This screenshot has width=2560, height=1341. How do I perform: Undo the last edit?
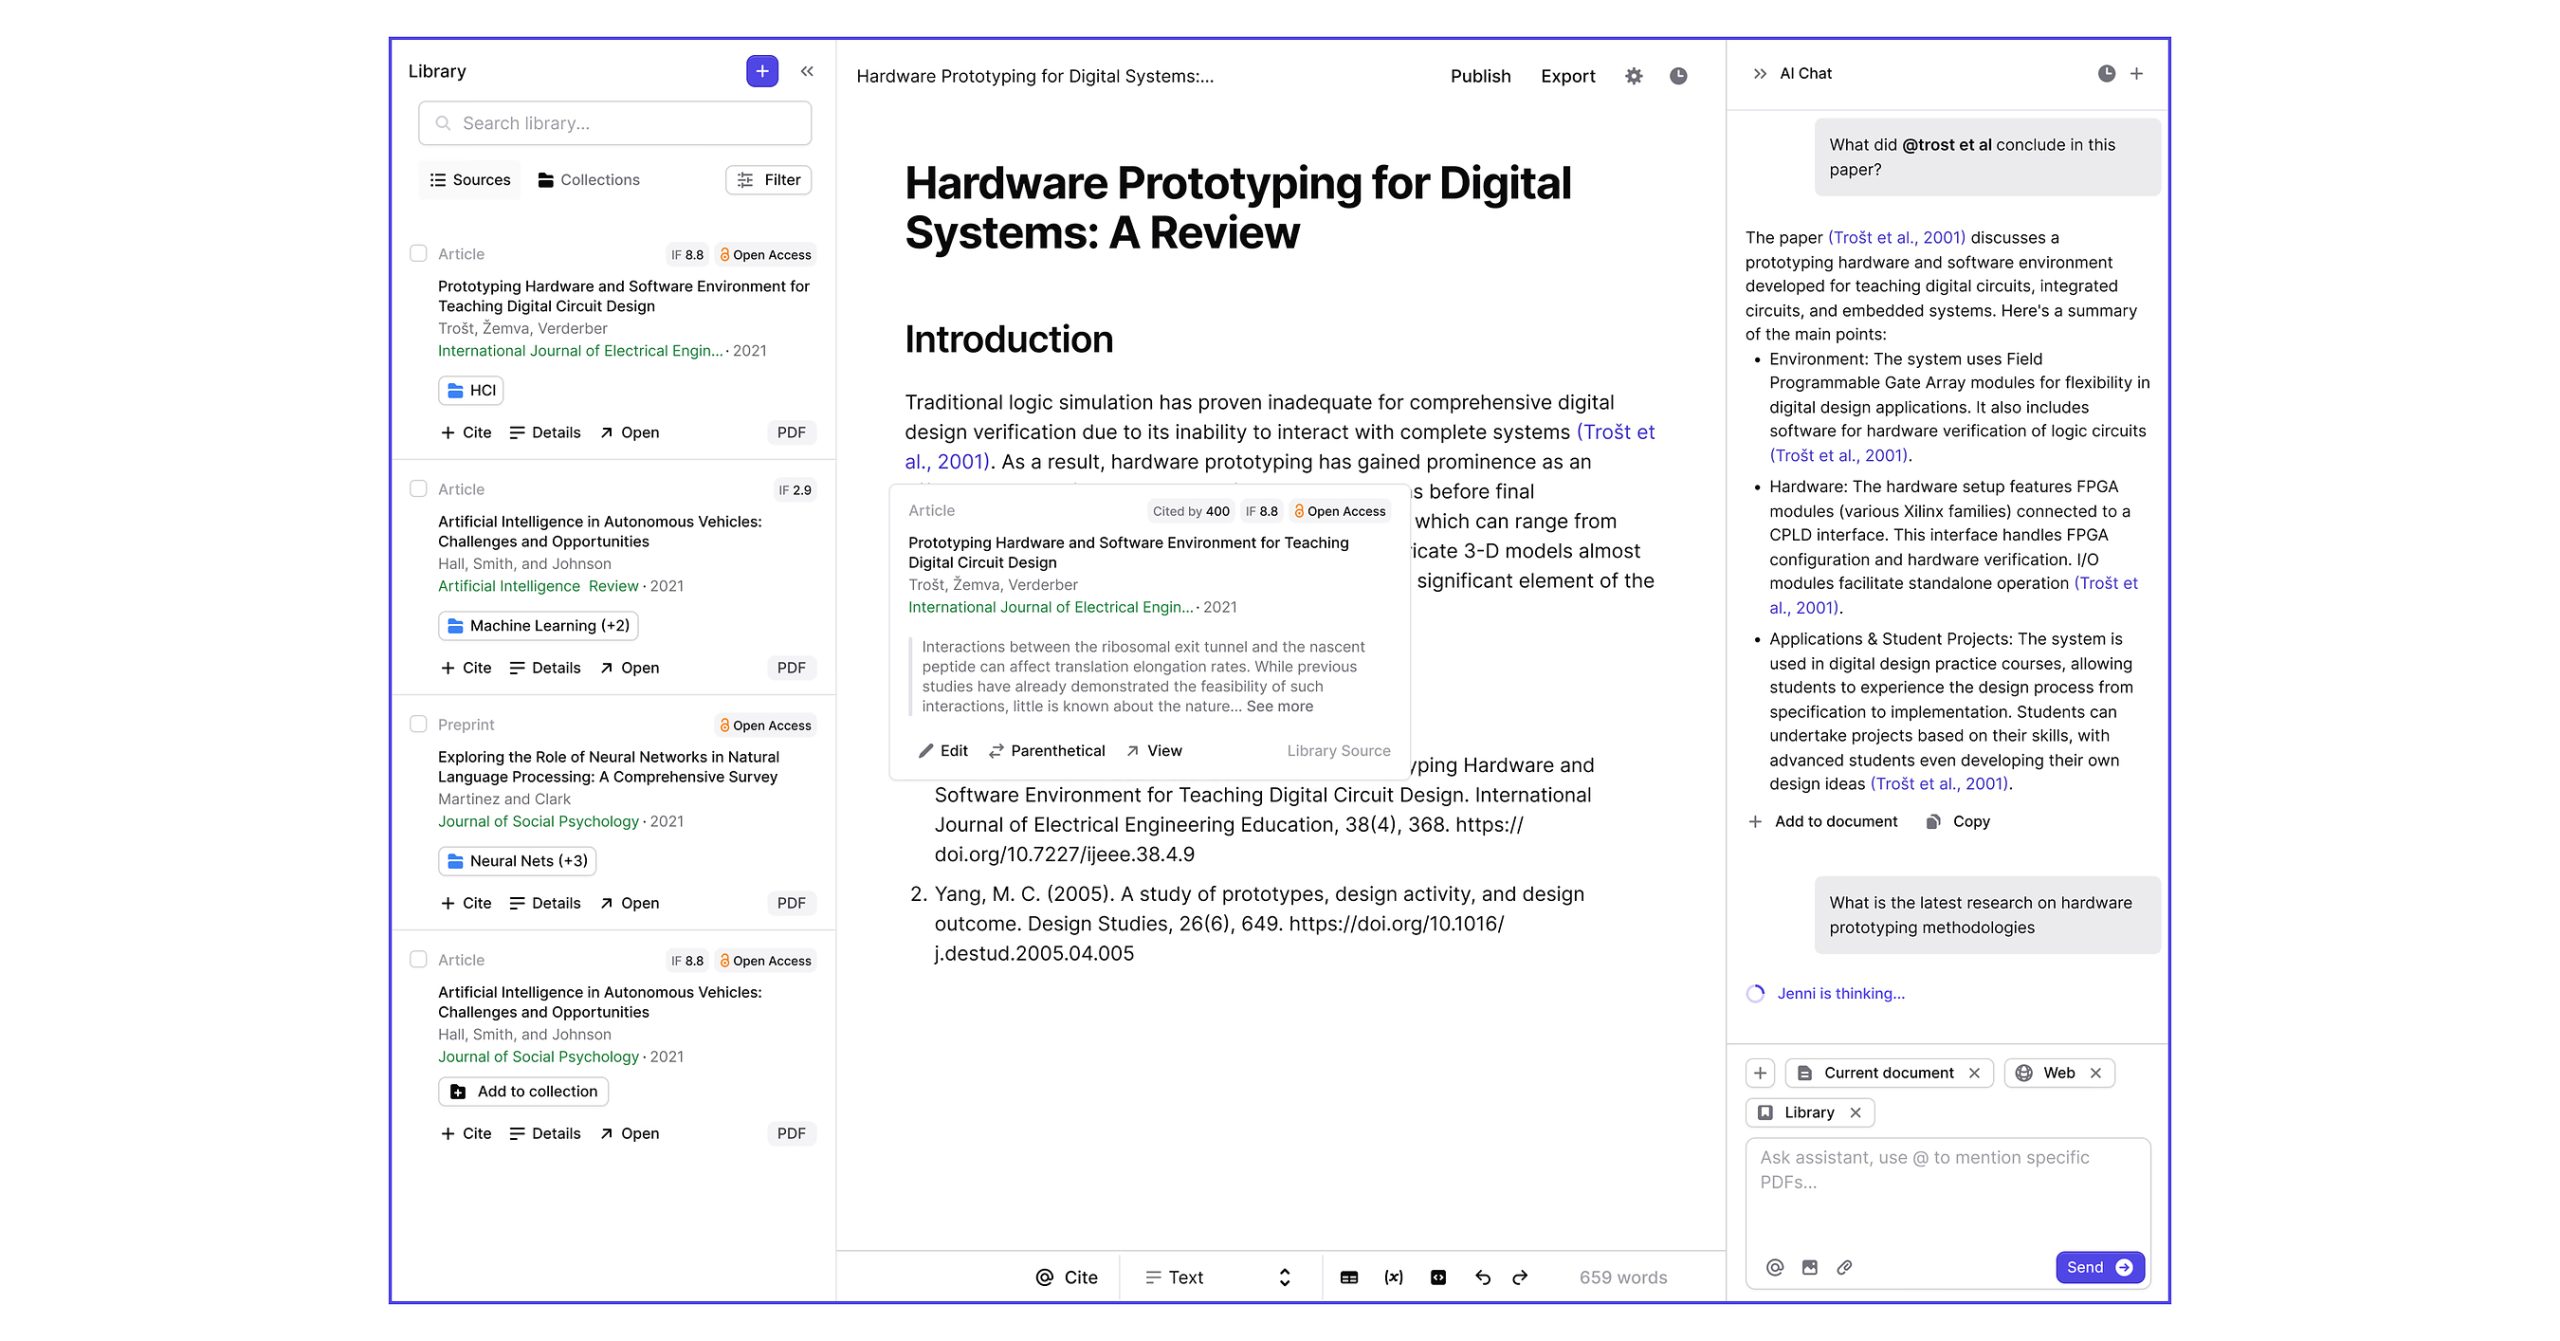[1482, 1277]
